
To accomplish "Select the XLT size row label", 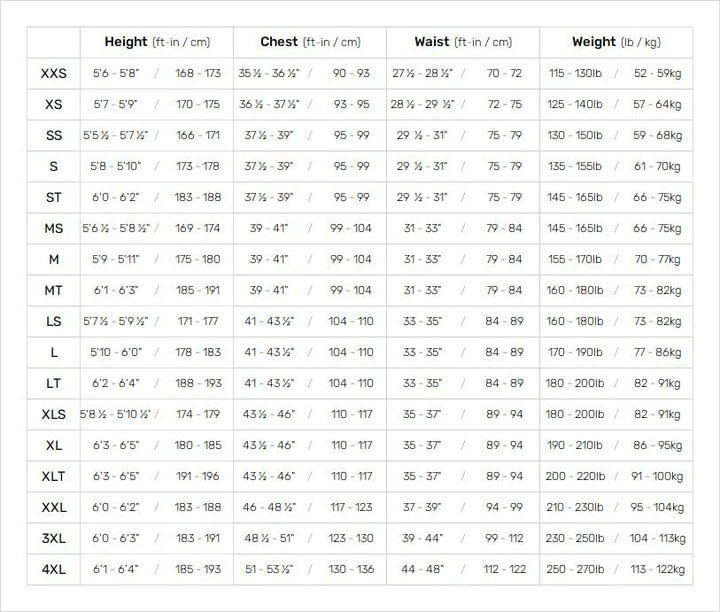I will point(54,476).
